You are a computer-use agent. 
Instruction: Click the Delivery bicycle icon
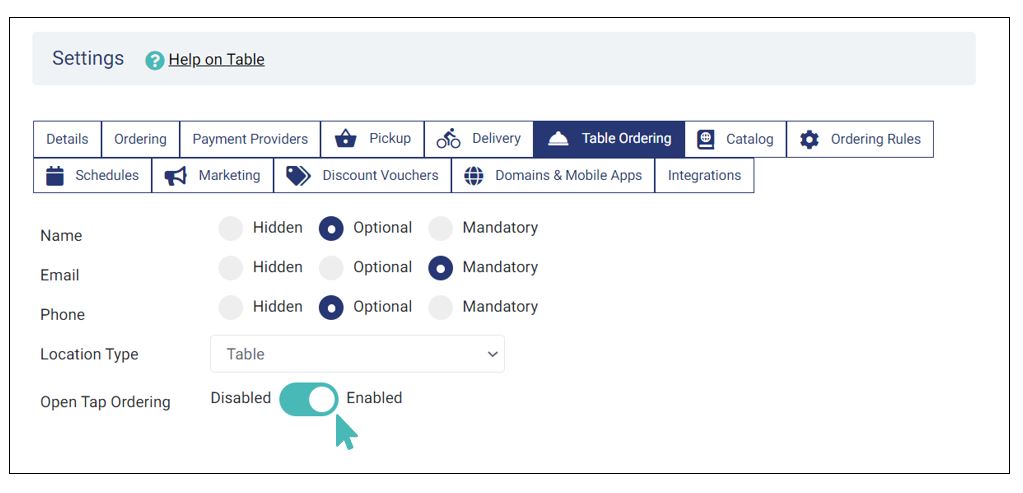pos(448,139)
